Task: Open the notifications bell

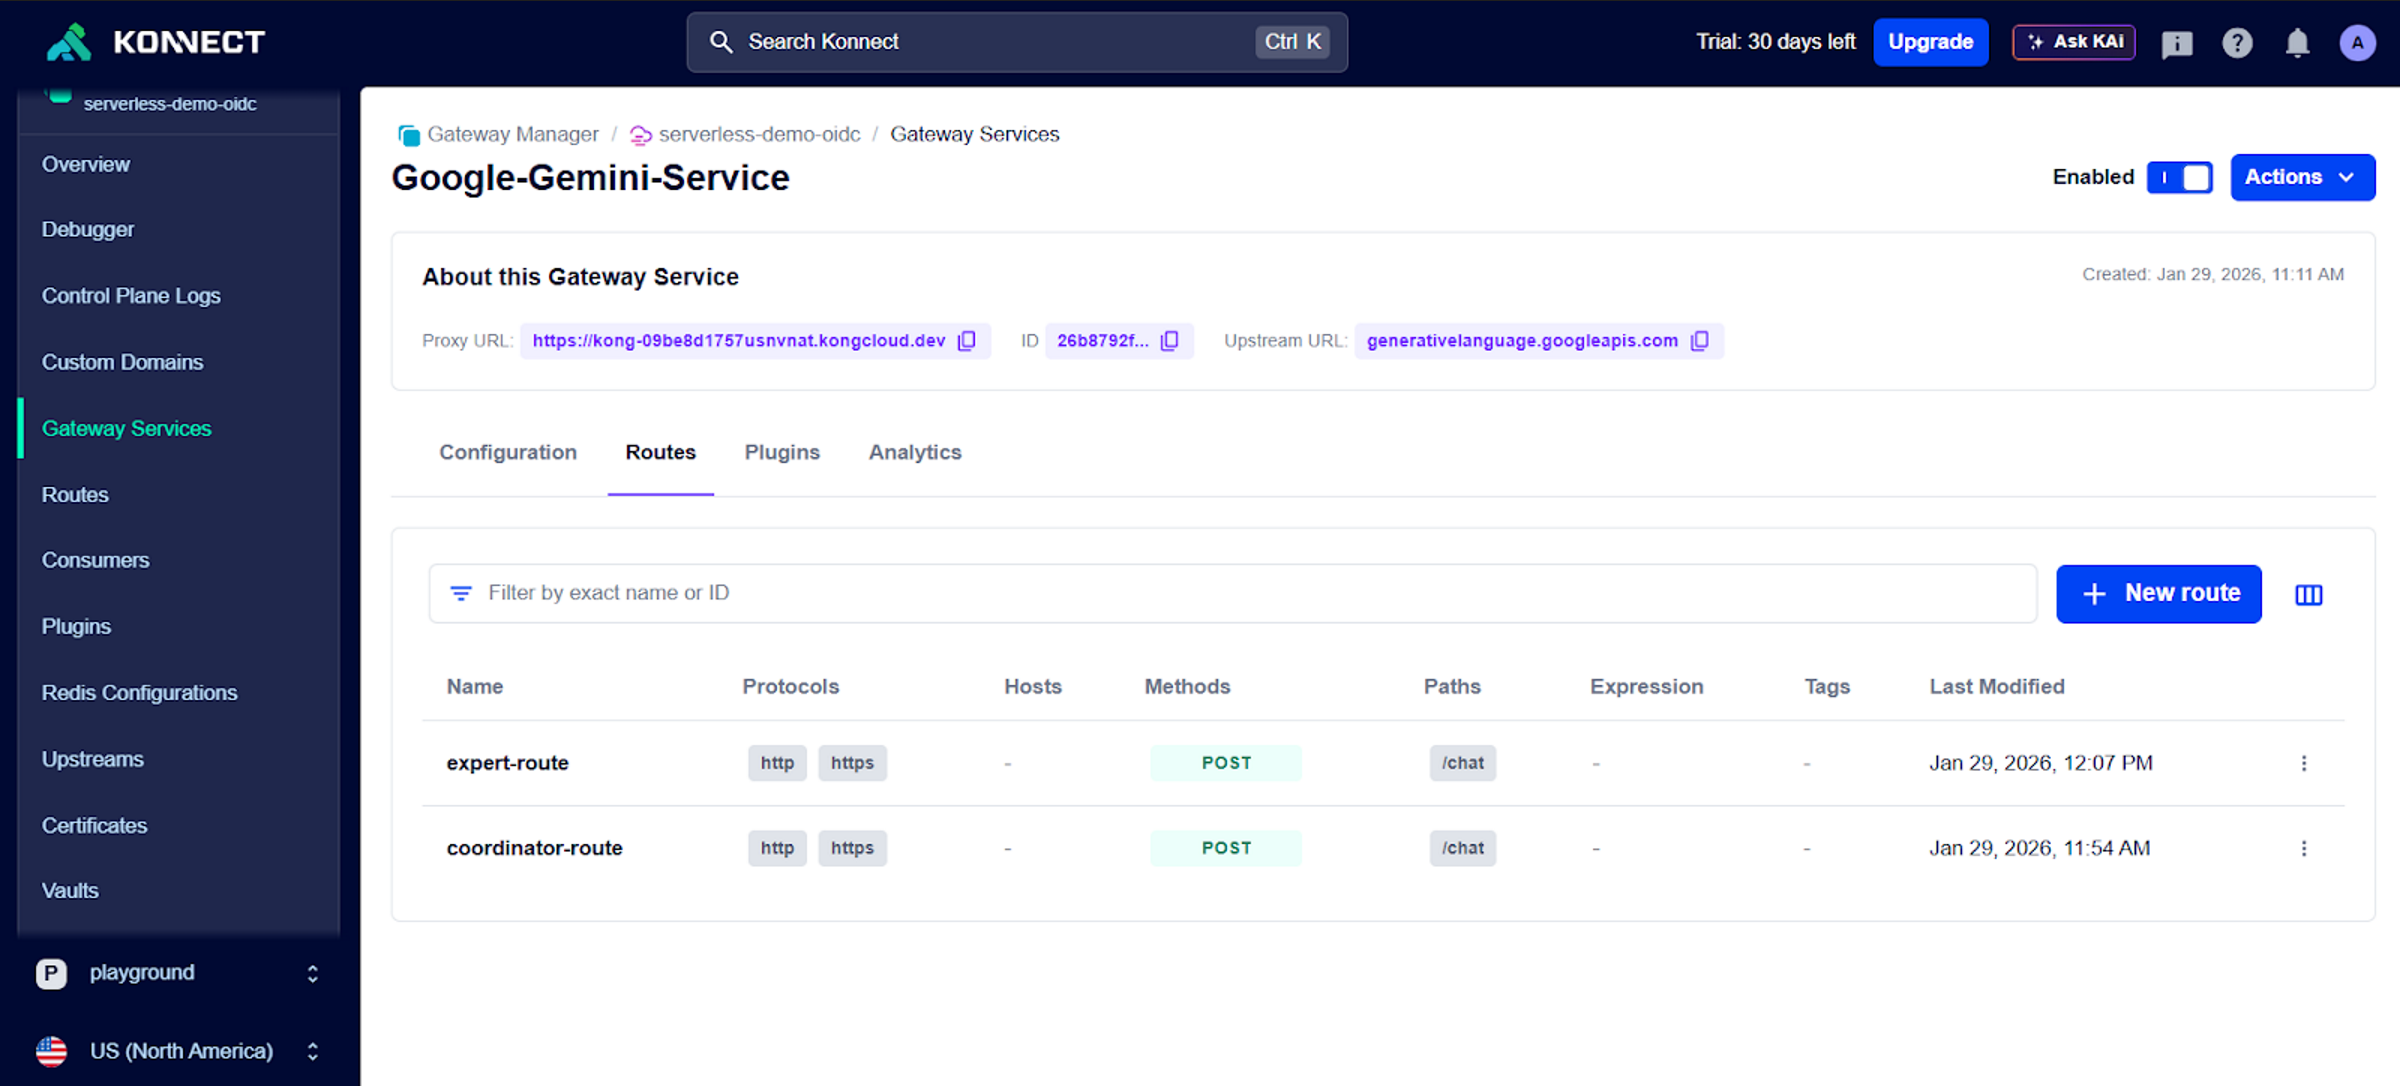Action: point(2297,42)
